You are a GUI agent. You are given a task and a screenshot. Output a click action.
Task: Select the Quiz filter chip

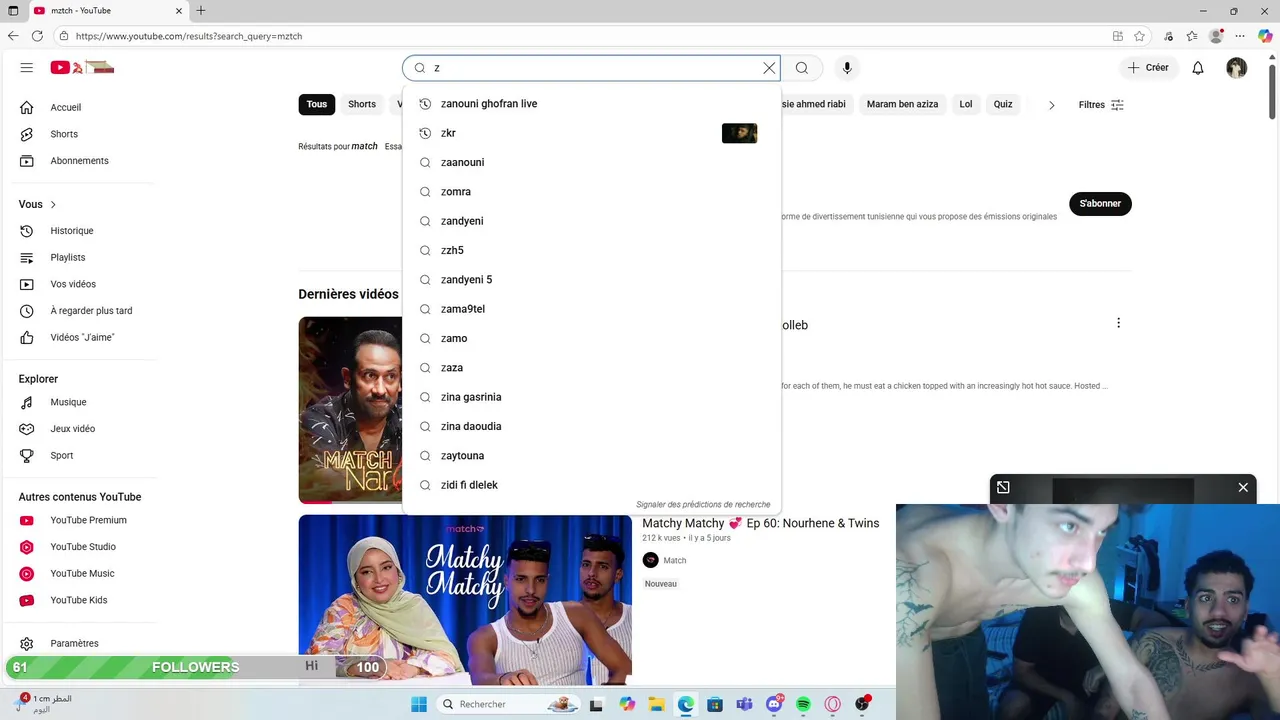pyautogui.click(x=1003, y=104)
